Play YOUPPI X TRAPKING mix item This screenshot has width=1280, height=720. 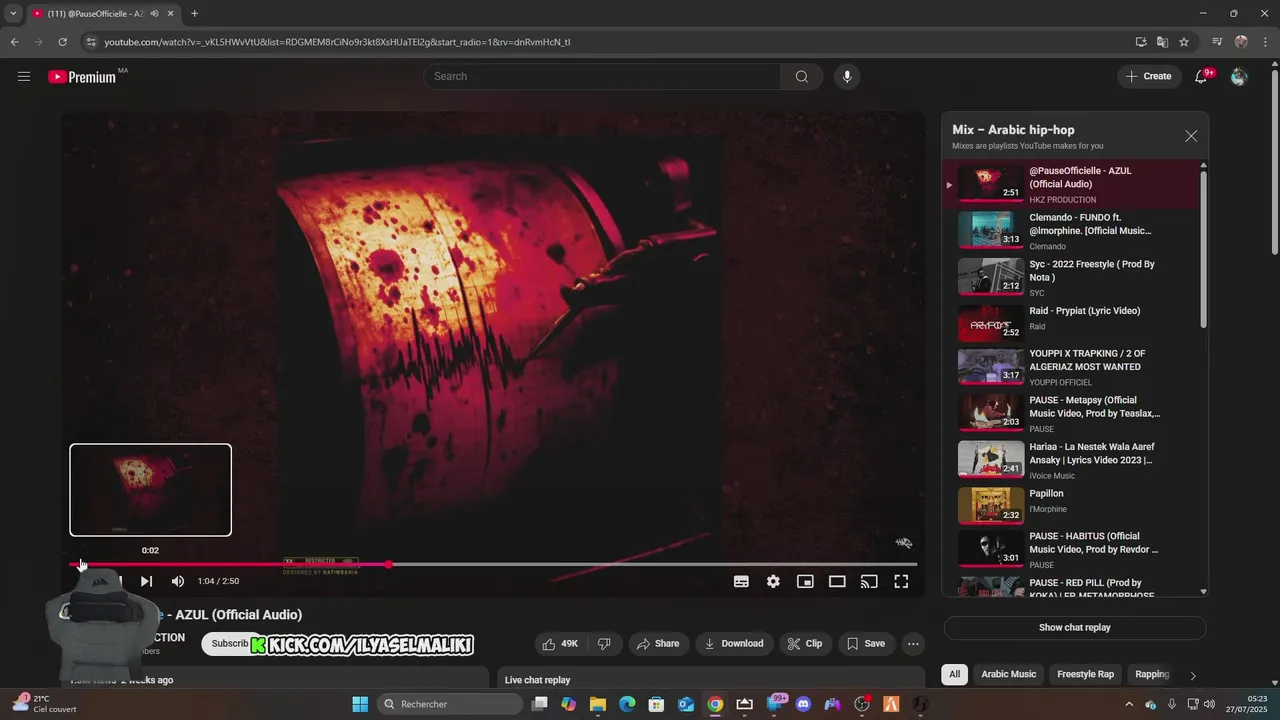pyautogui.click(x=1074, y=367)
